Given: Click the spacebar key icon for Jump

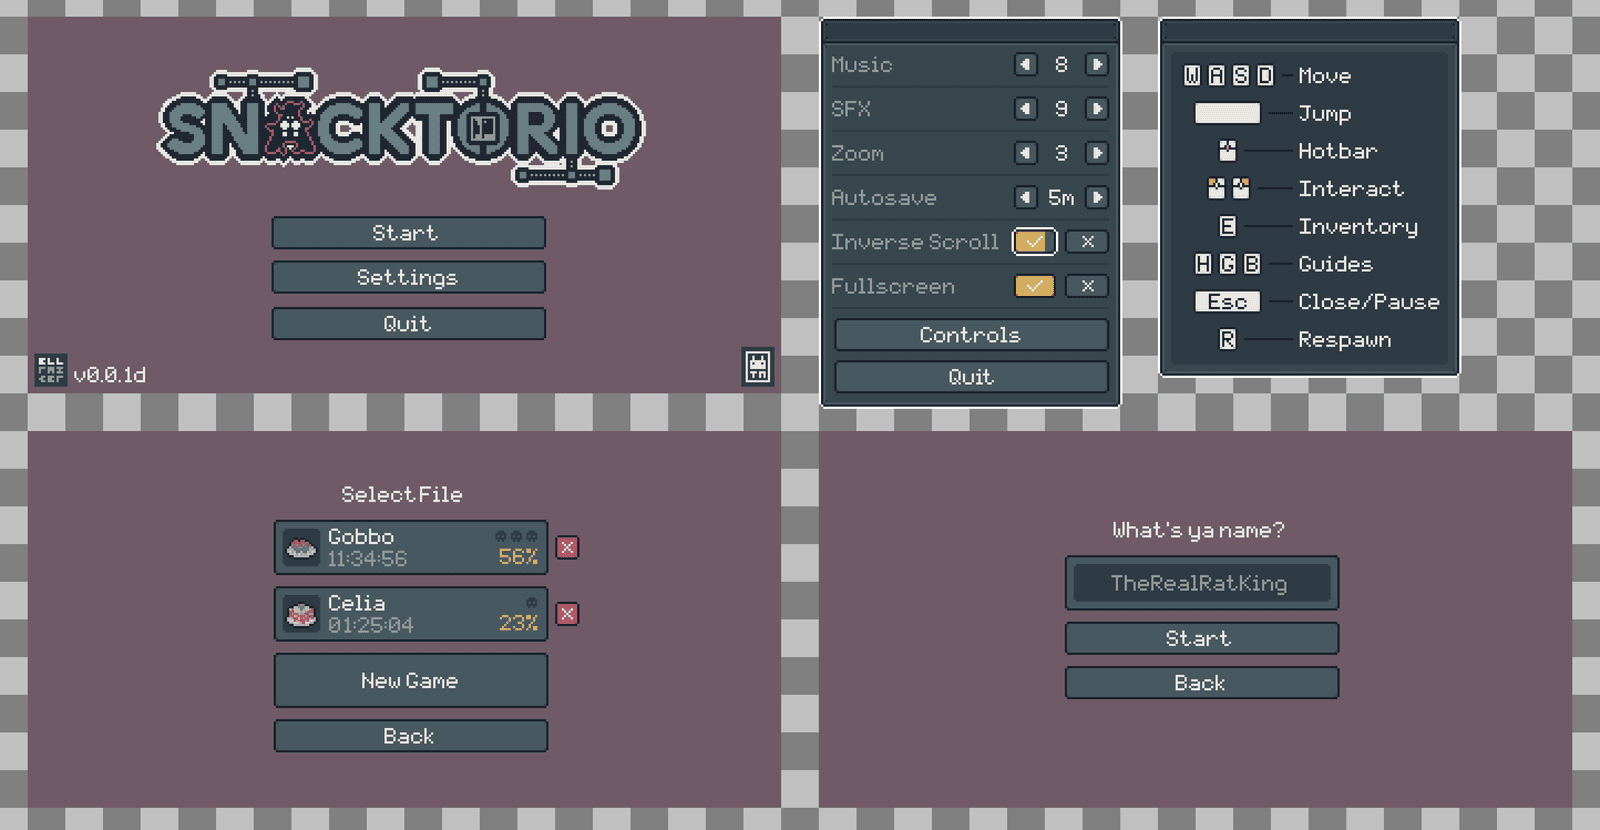Looking at the screenshot, I should (x=1227, y=113).
